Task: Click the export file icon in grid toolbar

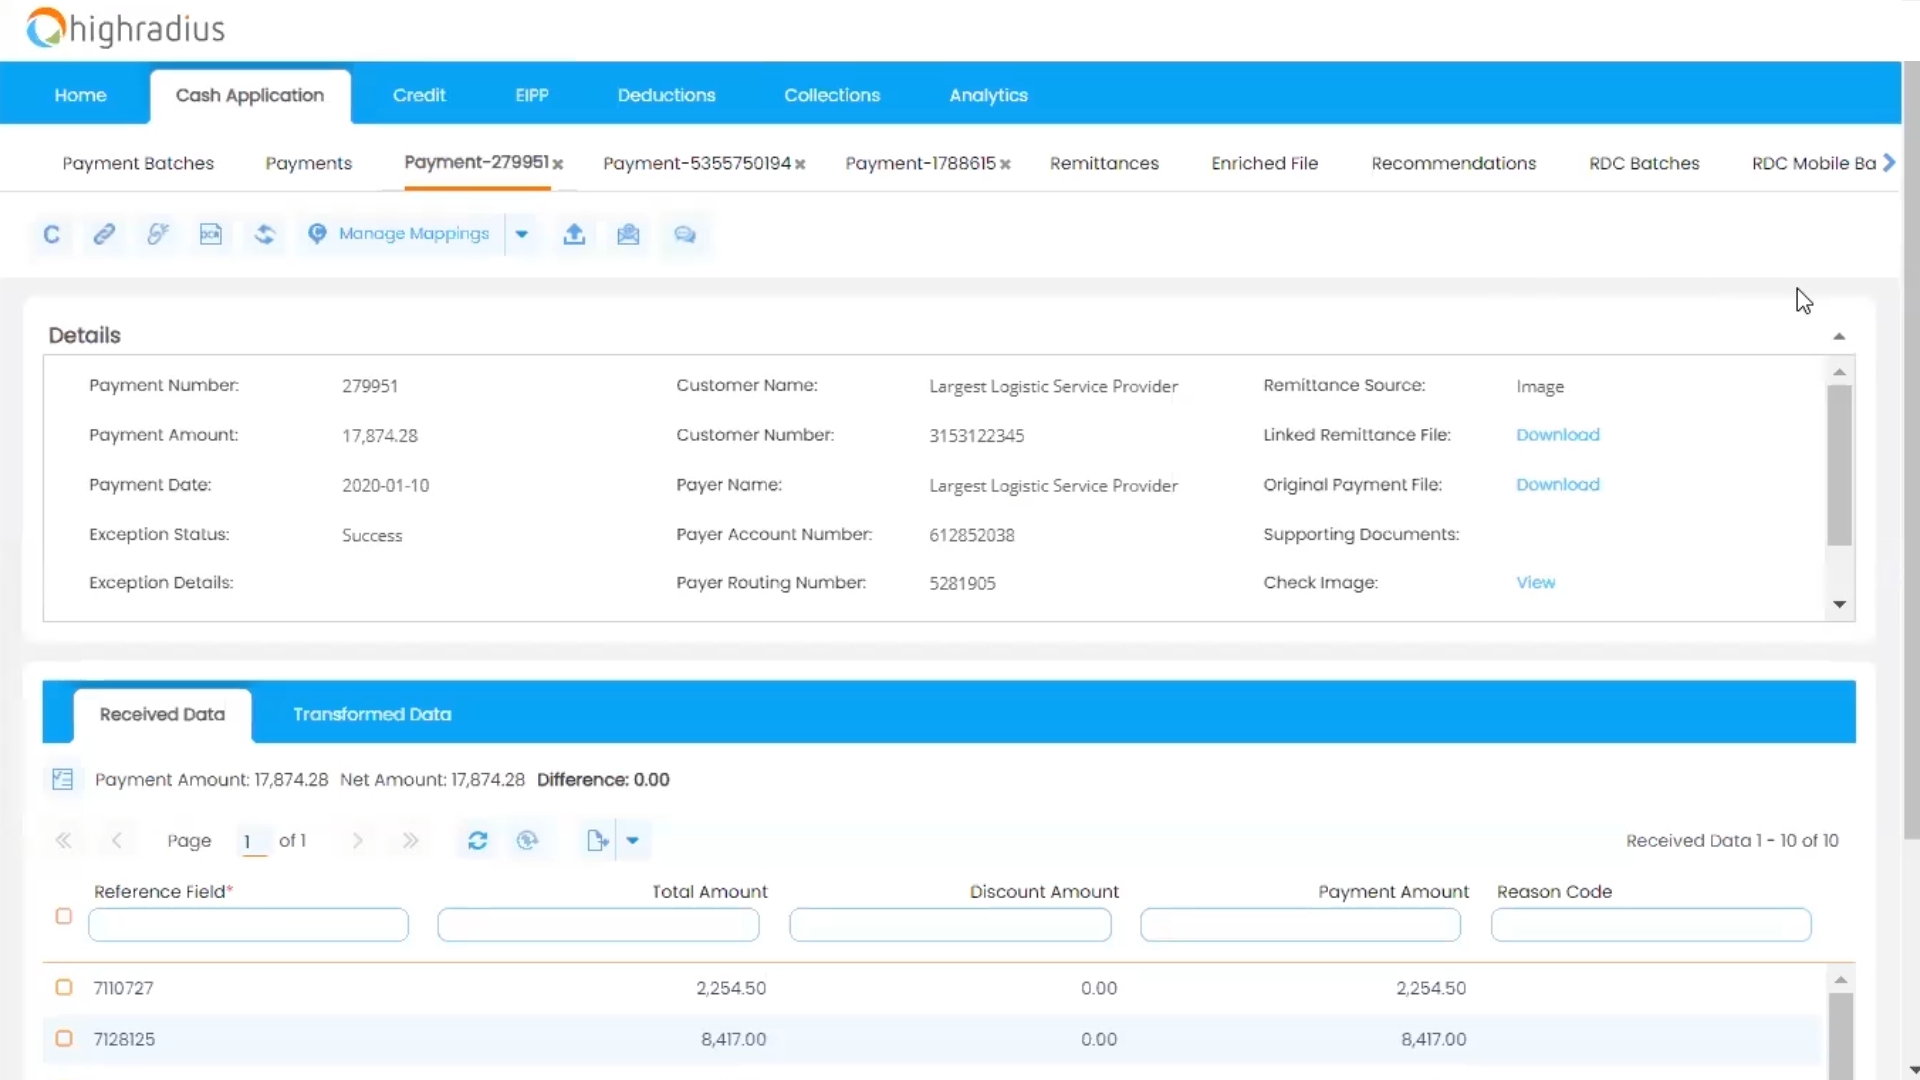Action: (x=597, y=841)
